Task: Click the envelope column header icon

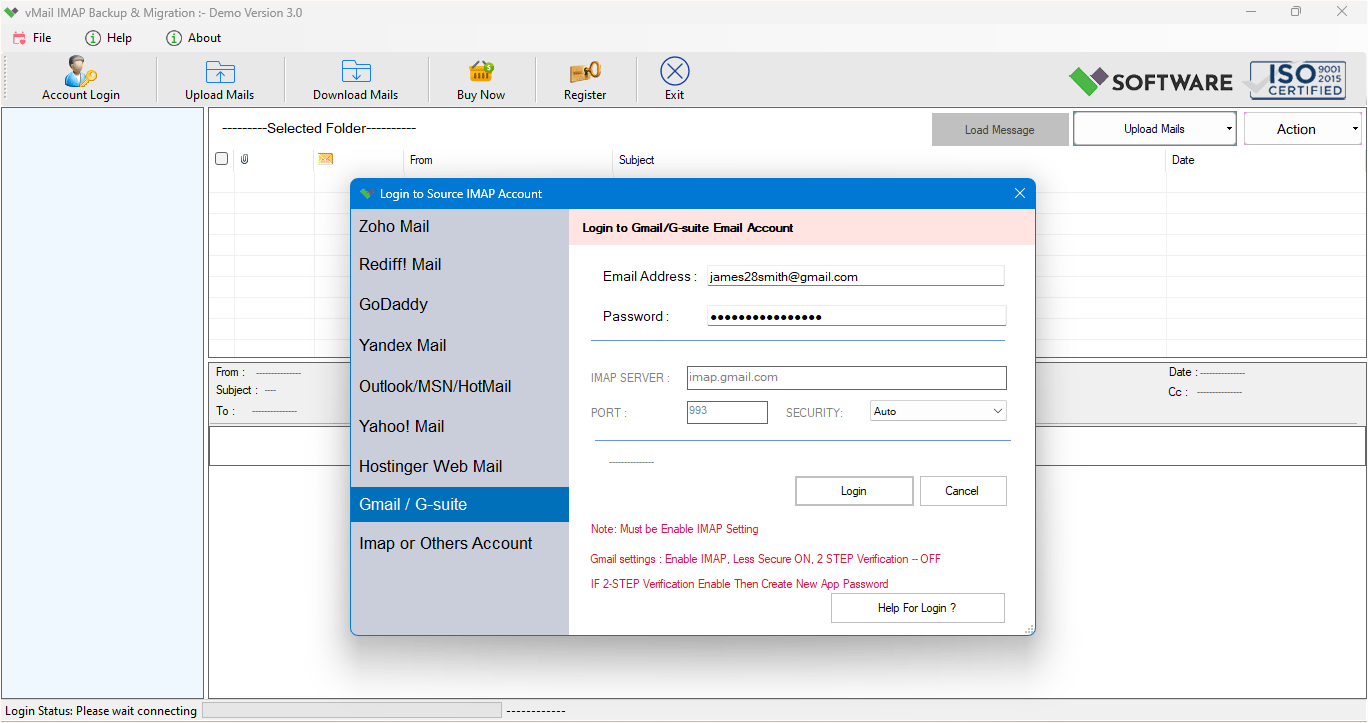Action: (325, 159)
